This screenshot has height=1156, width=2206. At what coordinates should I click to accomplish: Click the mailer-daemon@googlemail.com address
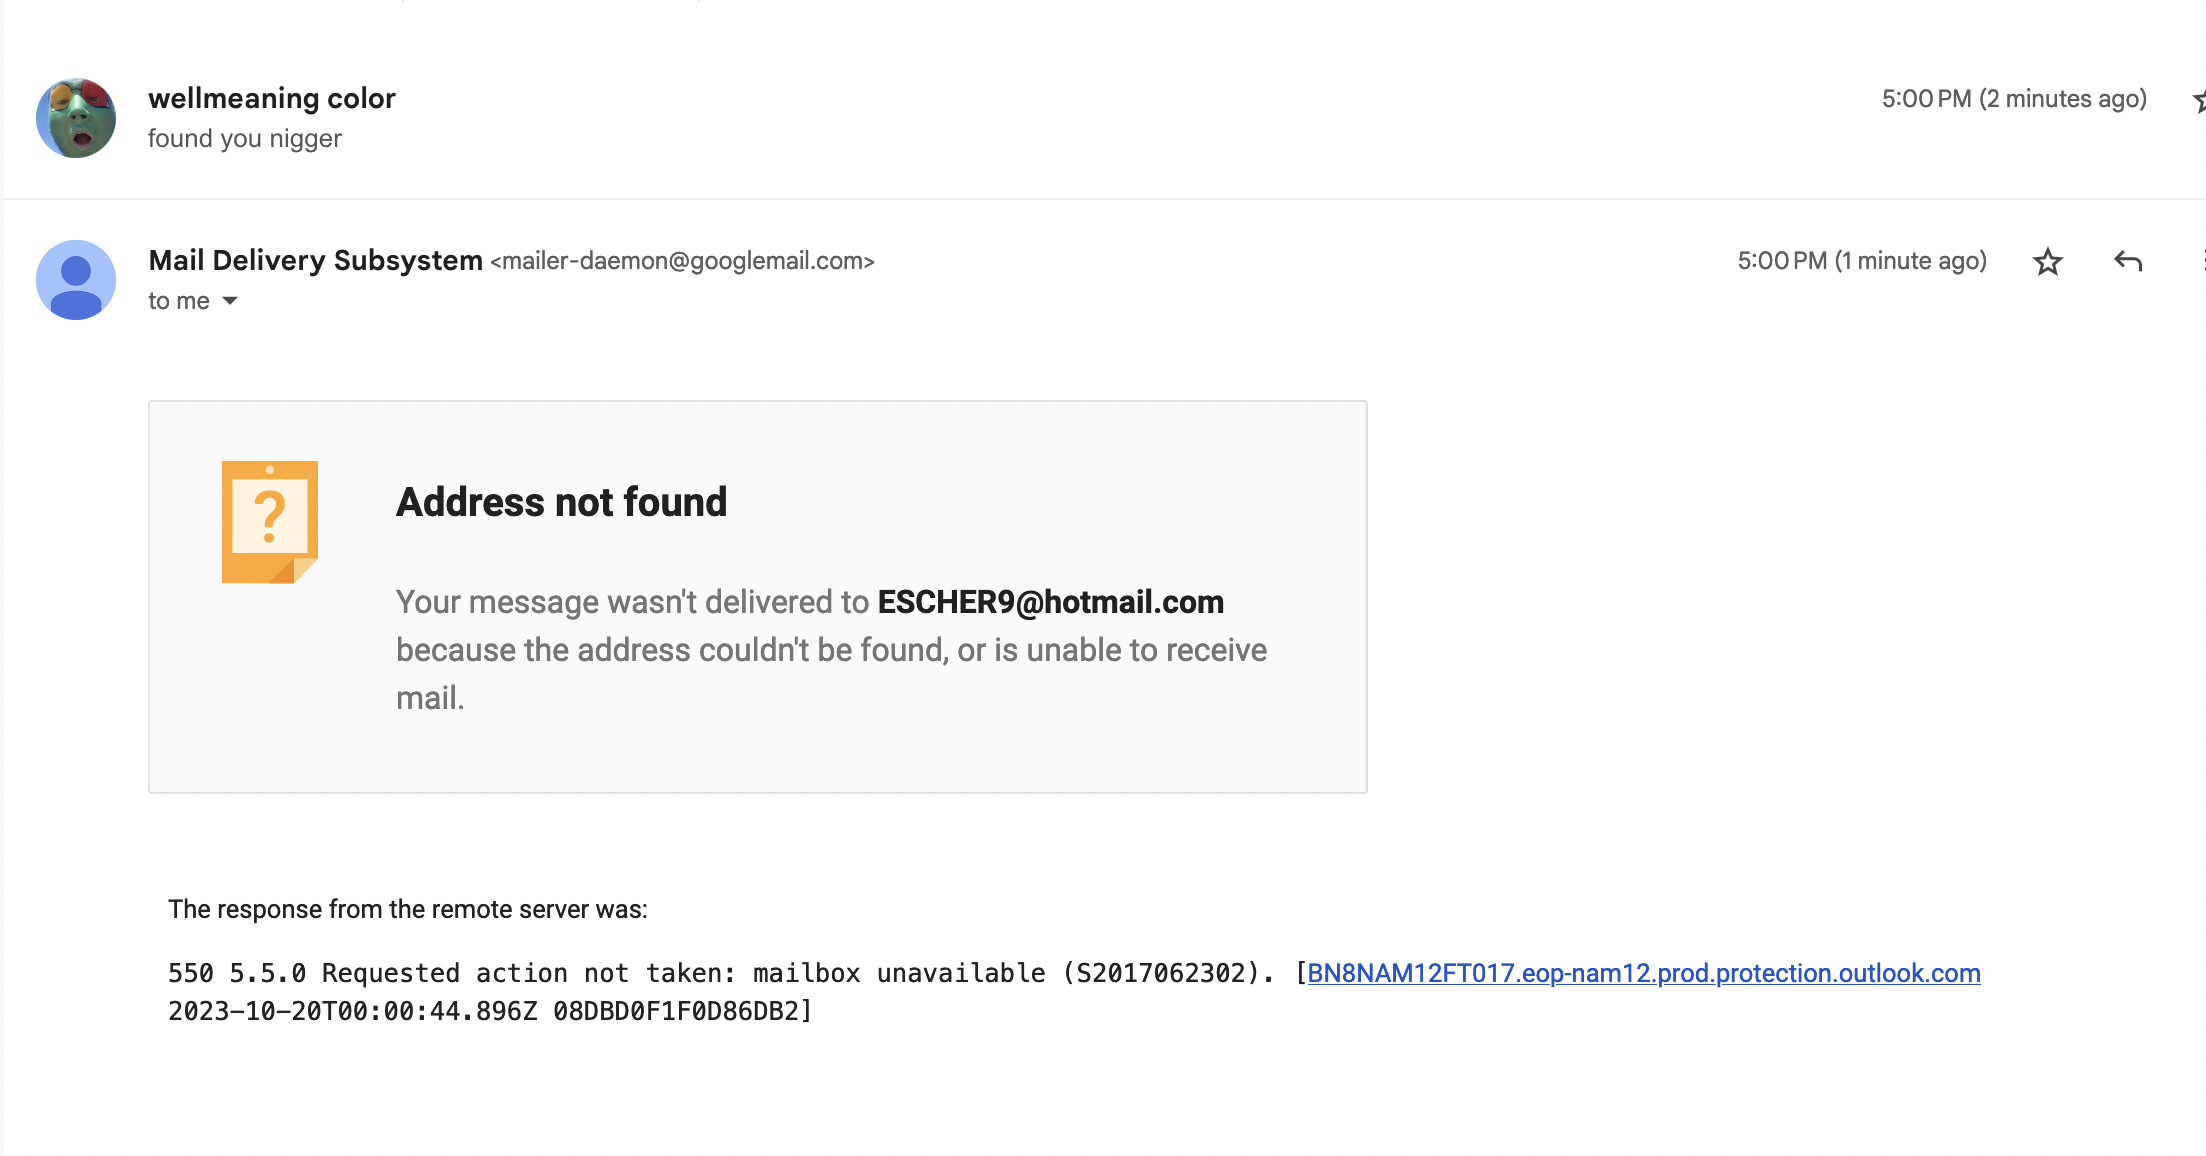[x=682, y=261]
